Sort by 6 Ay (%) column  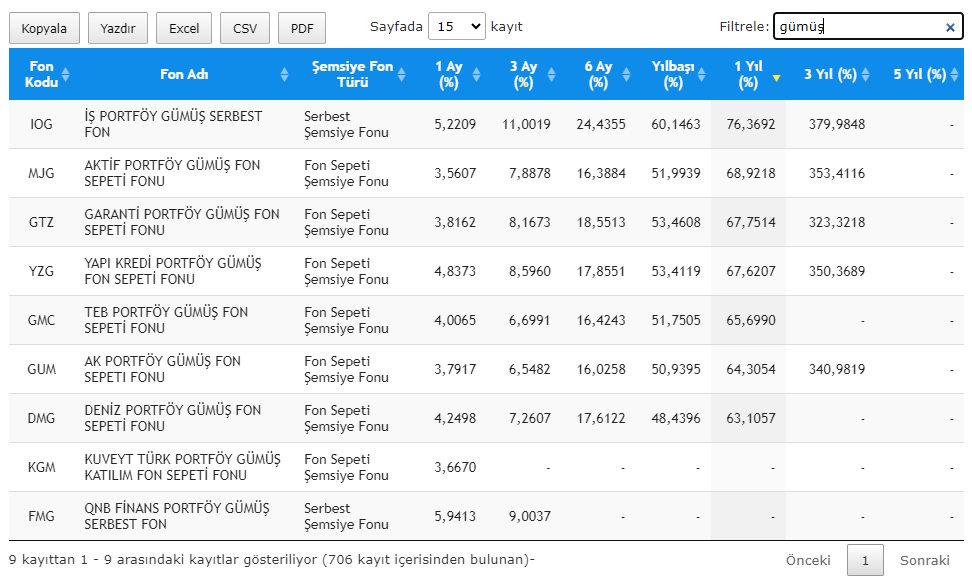click(x=600, y=74)
